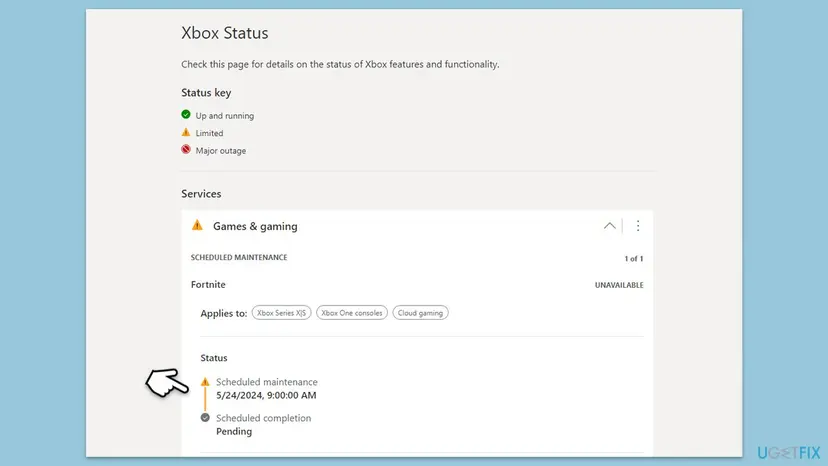Open the Games & gaming more options menu
The height and width of the screenshot is (466, 828).
click(638, 226)
